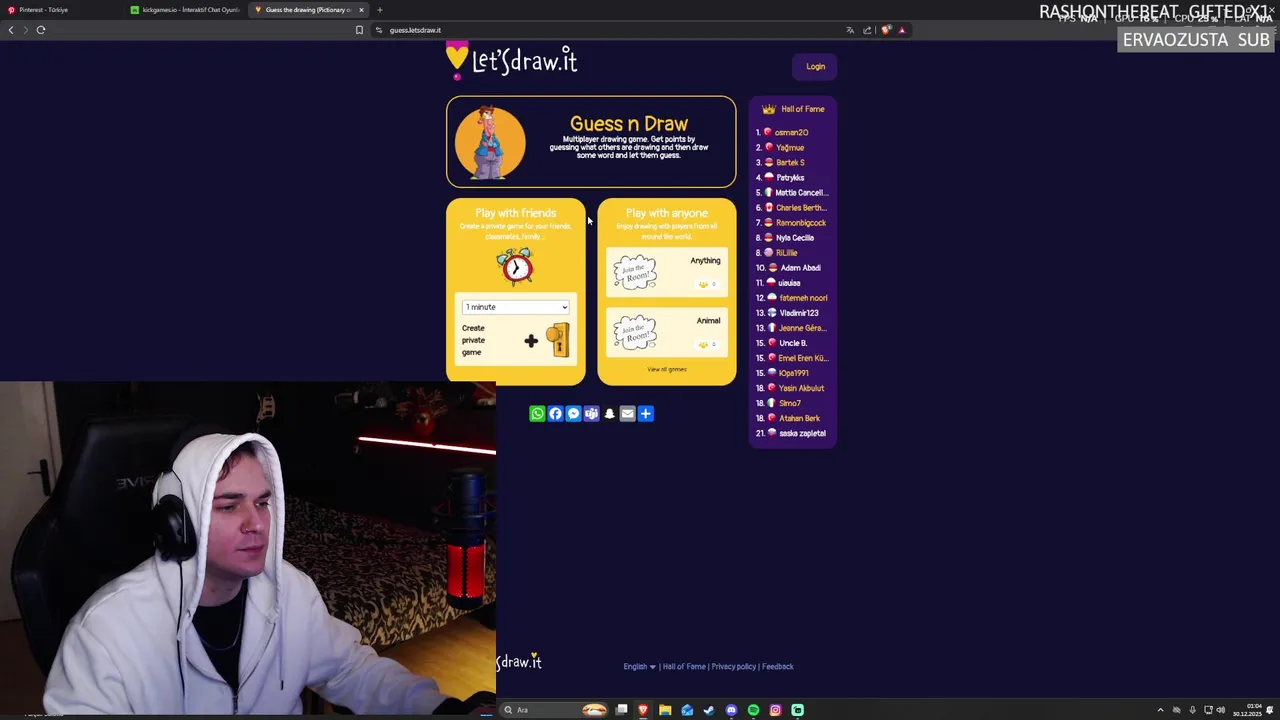Screen dimensions: 1280x720
Task: Open Steam from taskbar
Action: pyautogui.click(x=709, y=710)
